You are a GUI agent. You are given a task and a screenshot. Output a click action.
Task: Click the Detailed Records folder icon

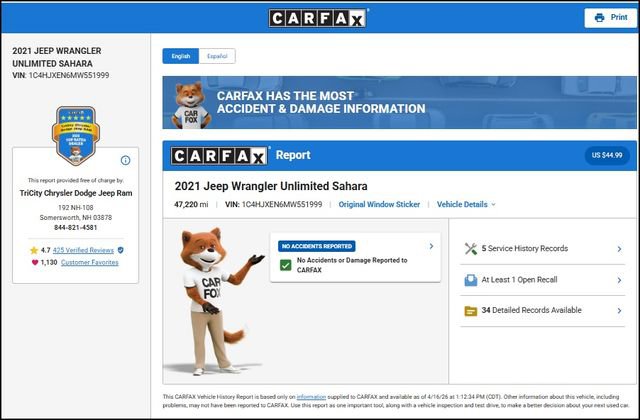471,311
